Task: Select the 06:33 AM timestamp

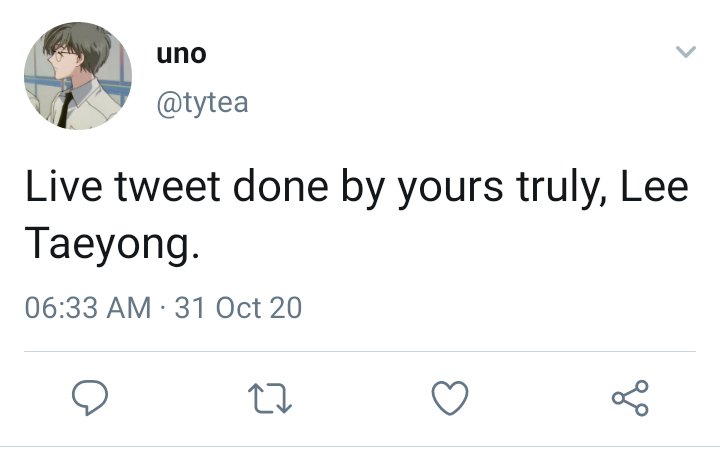Action: click(x=88, y=308)
